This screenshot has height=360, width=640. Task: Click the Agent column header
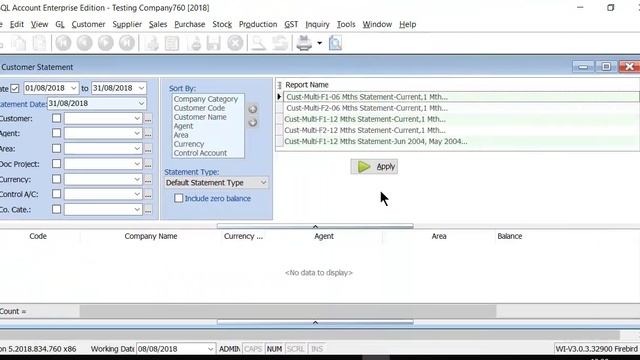(x=324, y=236)
